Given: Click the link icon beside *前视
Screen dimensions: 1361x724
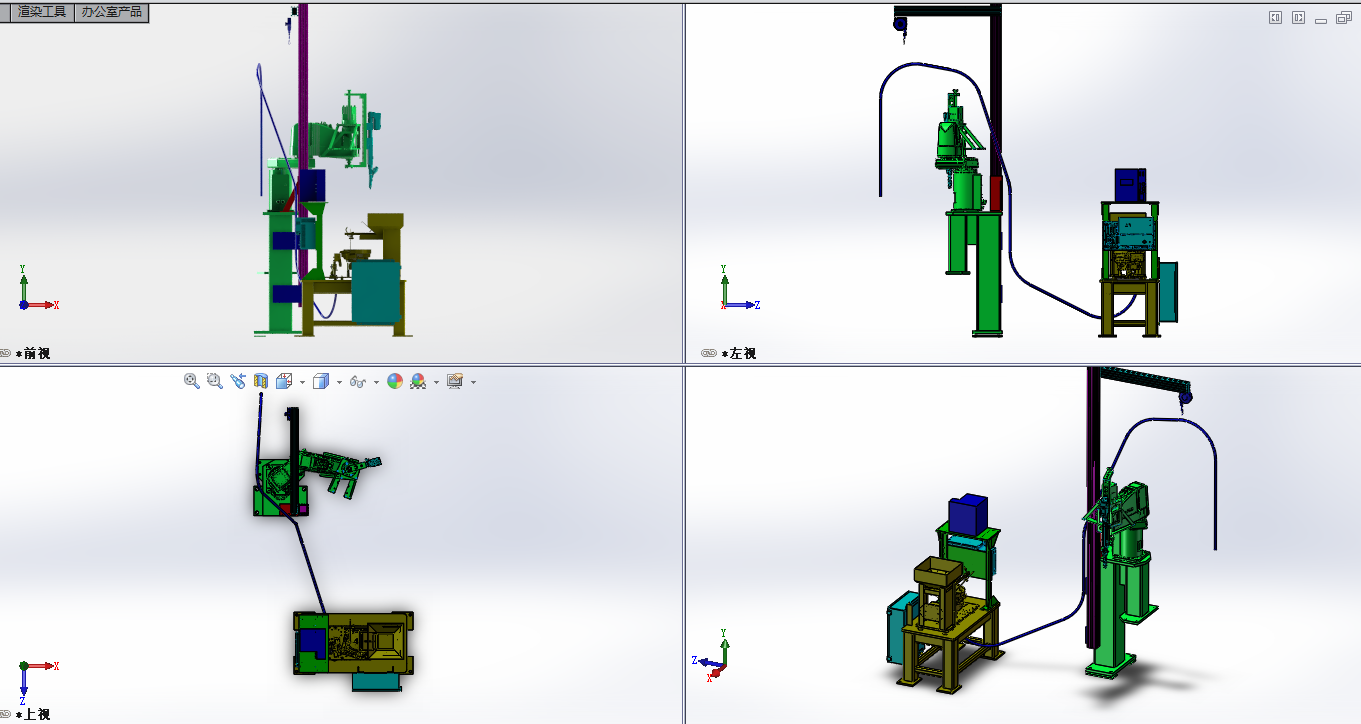Looking at the screenshot, I should pos(5,353).
